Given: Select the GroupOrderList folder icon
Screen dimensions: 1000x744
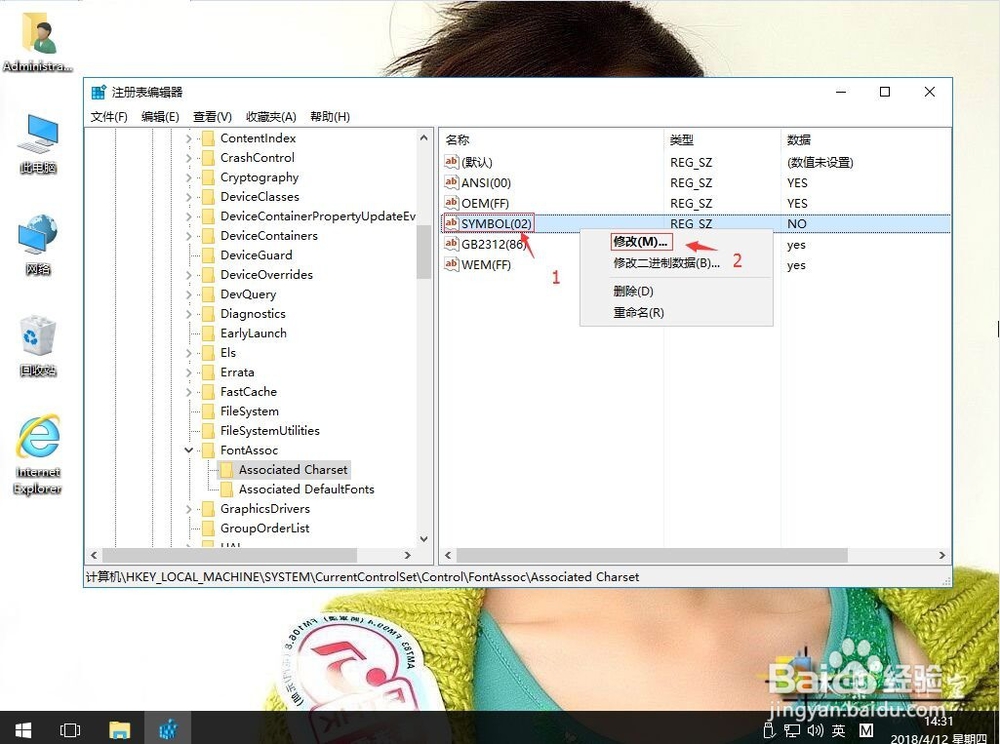Looking at the screenshot, I should pos(207,528).
